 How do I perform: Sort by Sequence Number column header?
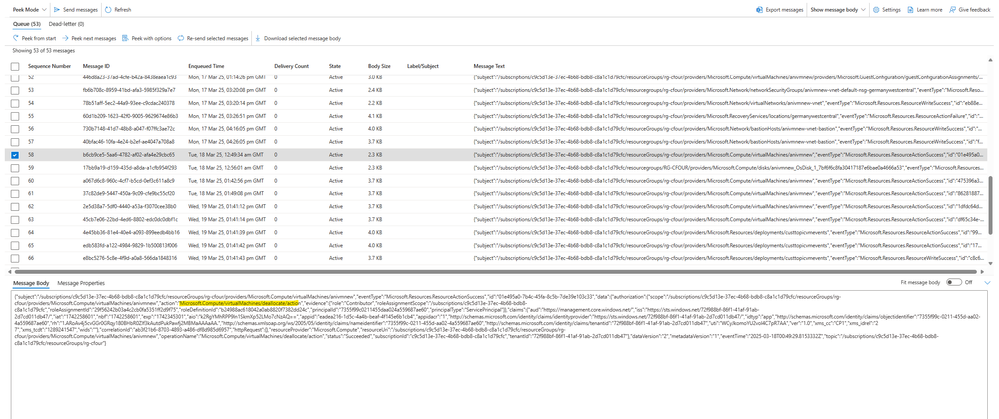(49, 66)
